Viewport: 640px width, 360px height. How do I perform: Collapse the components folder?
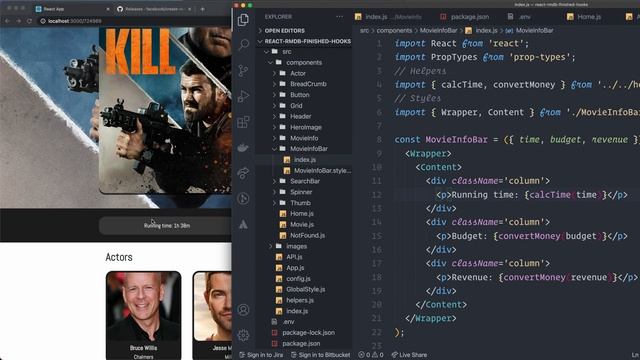pos(304,62)
